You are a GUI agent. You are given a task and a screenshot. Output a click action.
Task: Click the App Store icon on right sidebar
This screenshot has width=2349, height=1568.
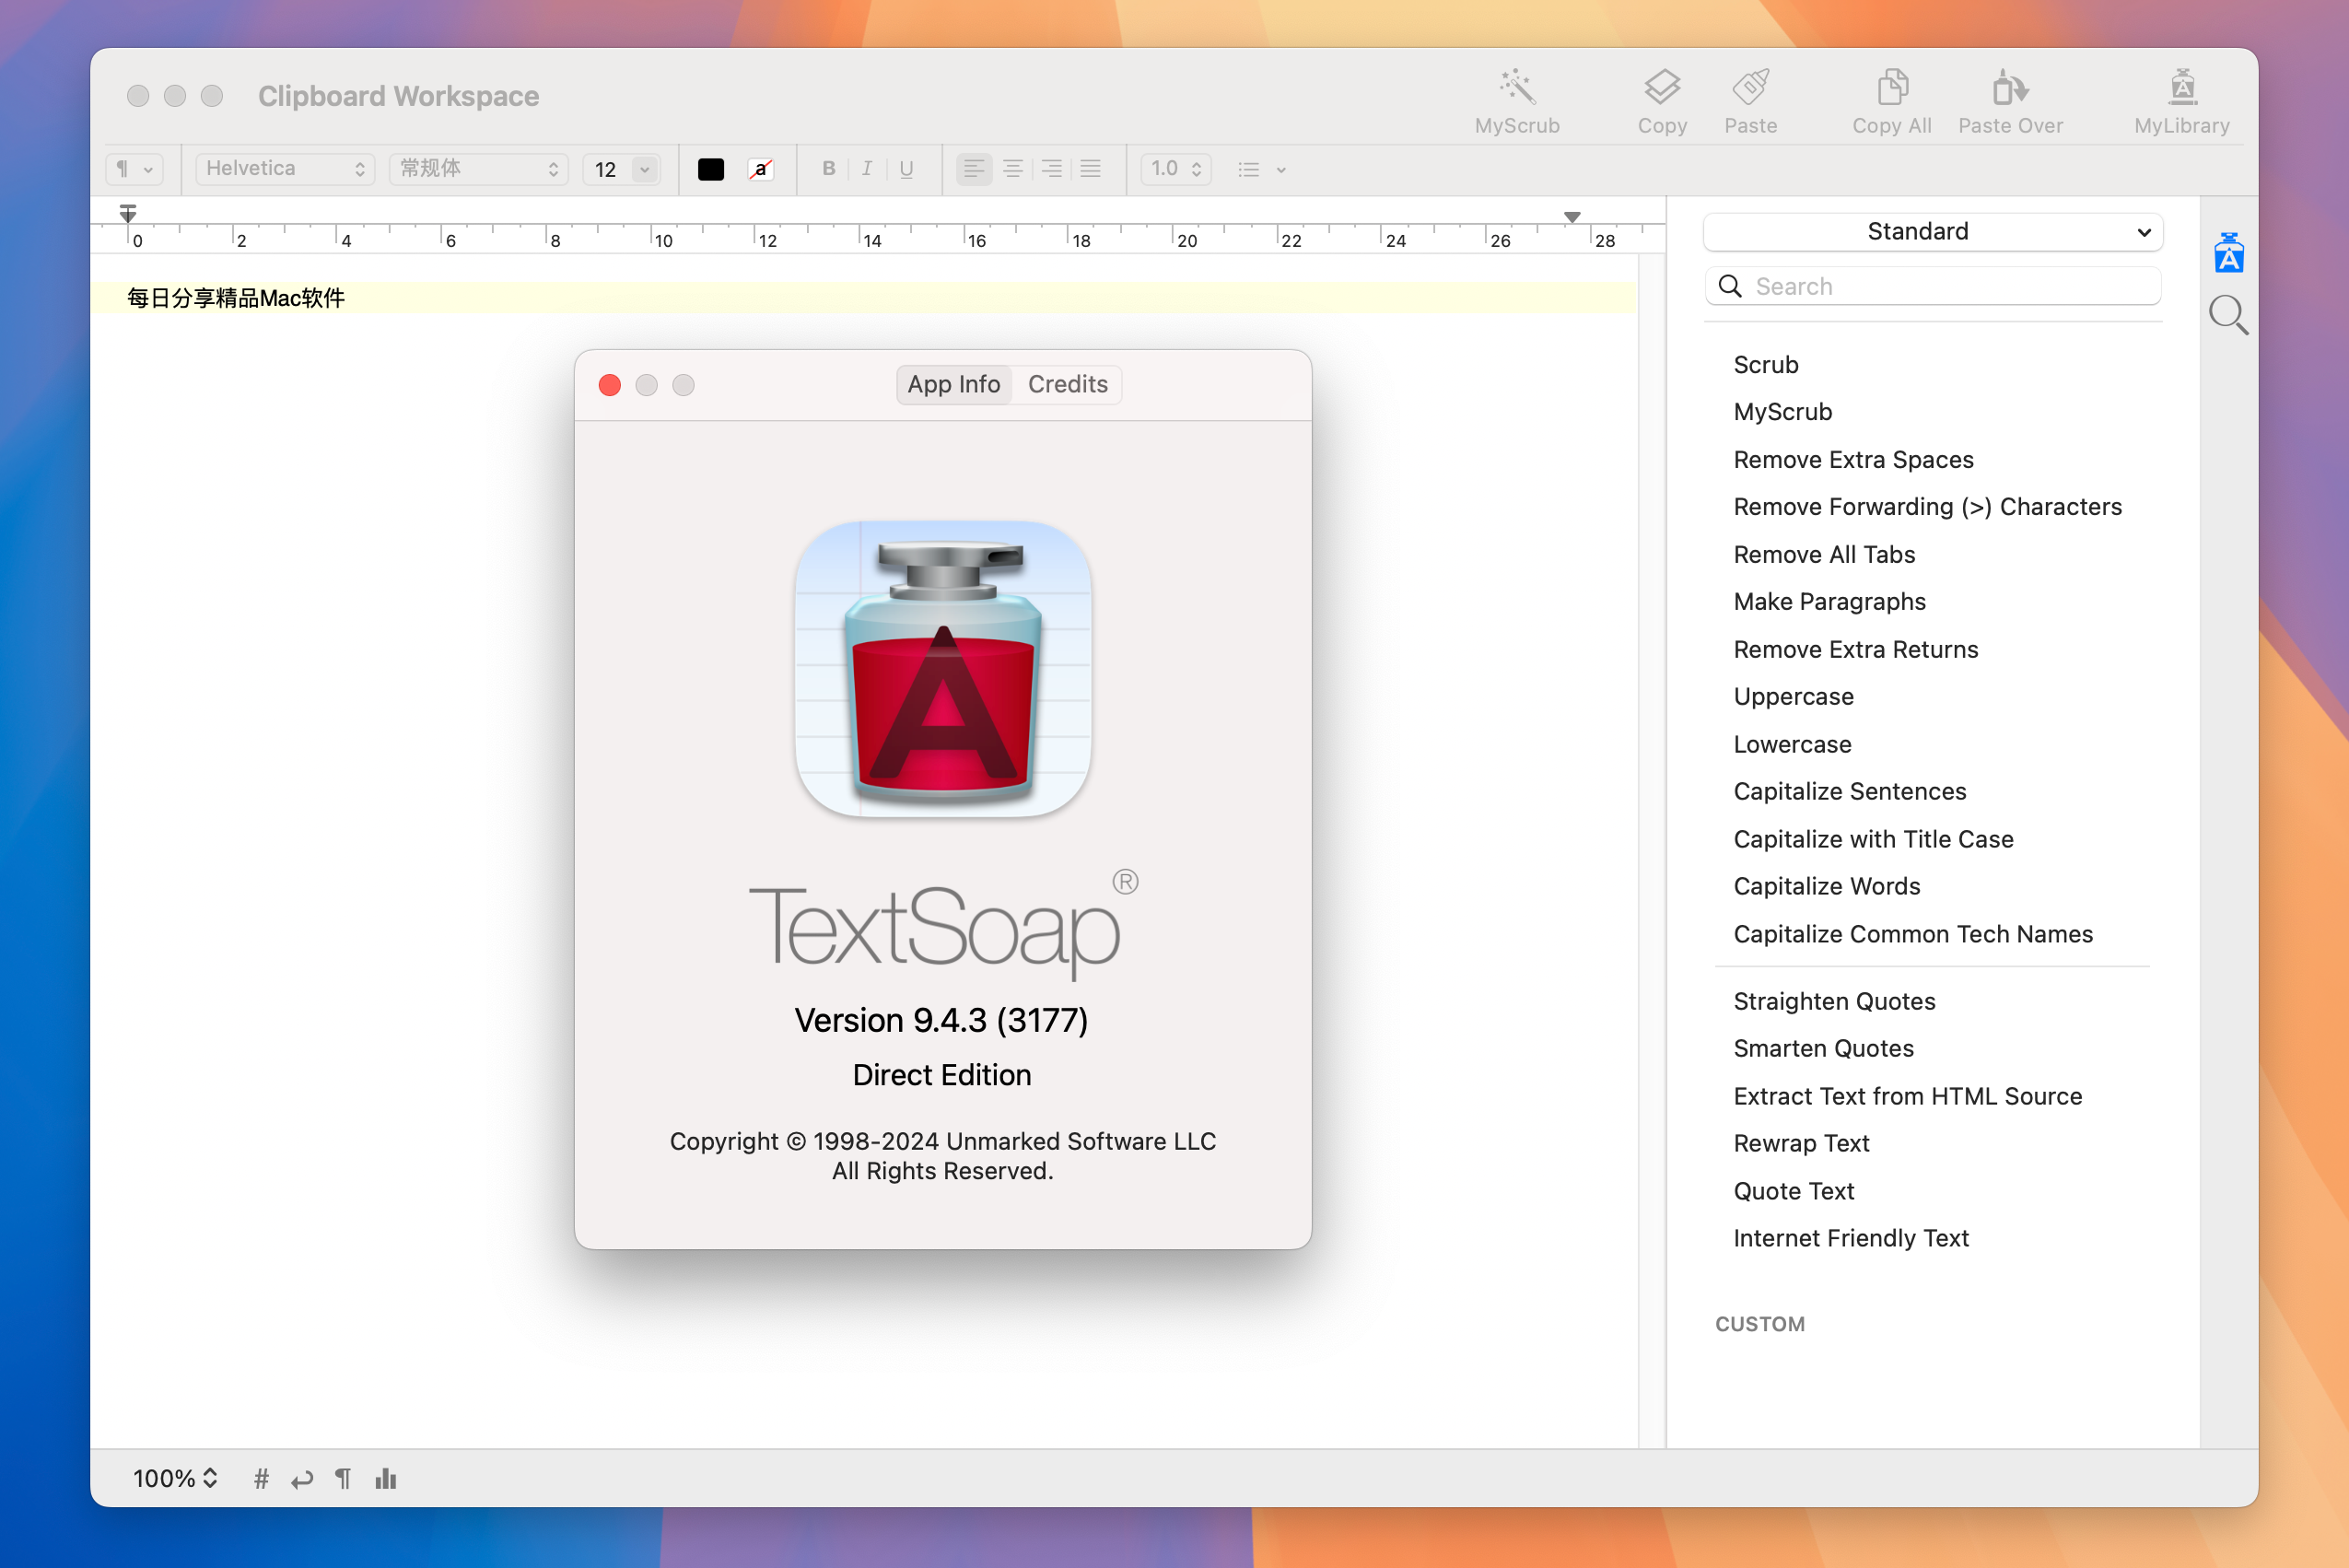coord(2232,253)
